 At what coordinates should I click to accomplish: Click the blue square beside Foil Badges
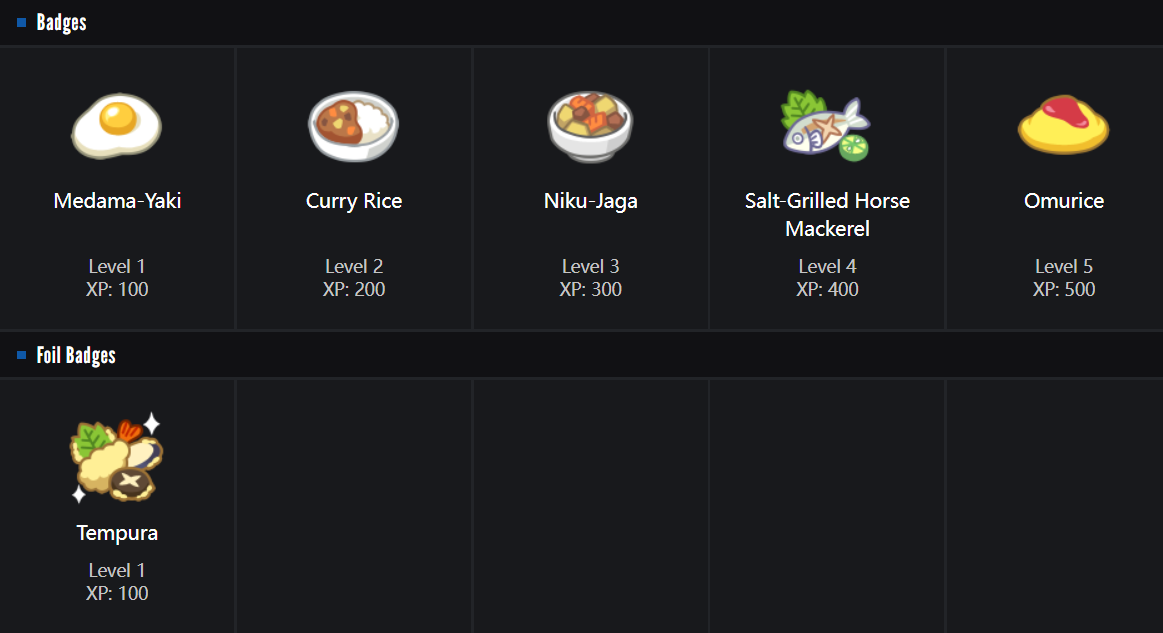[22, 355]
